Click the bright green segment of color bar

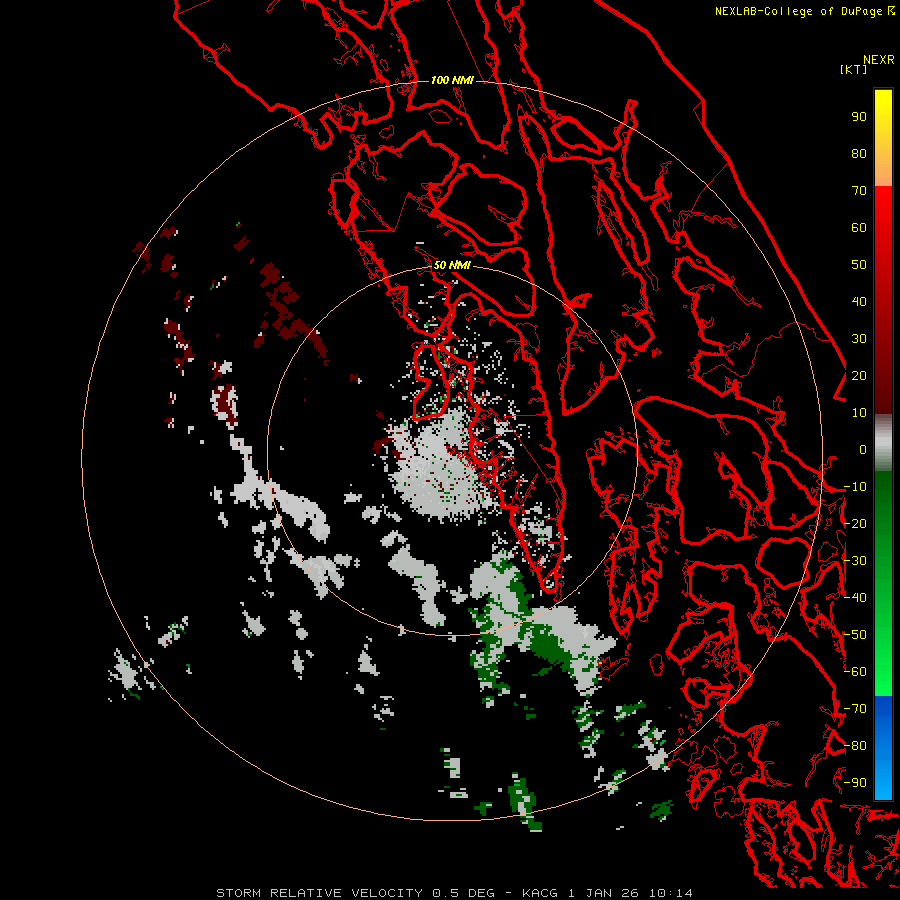click(x=883, y=660)
